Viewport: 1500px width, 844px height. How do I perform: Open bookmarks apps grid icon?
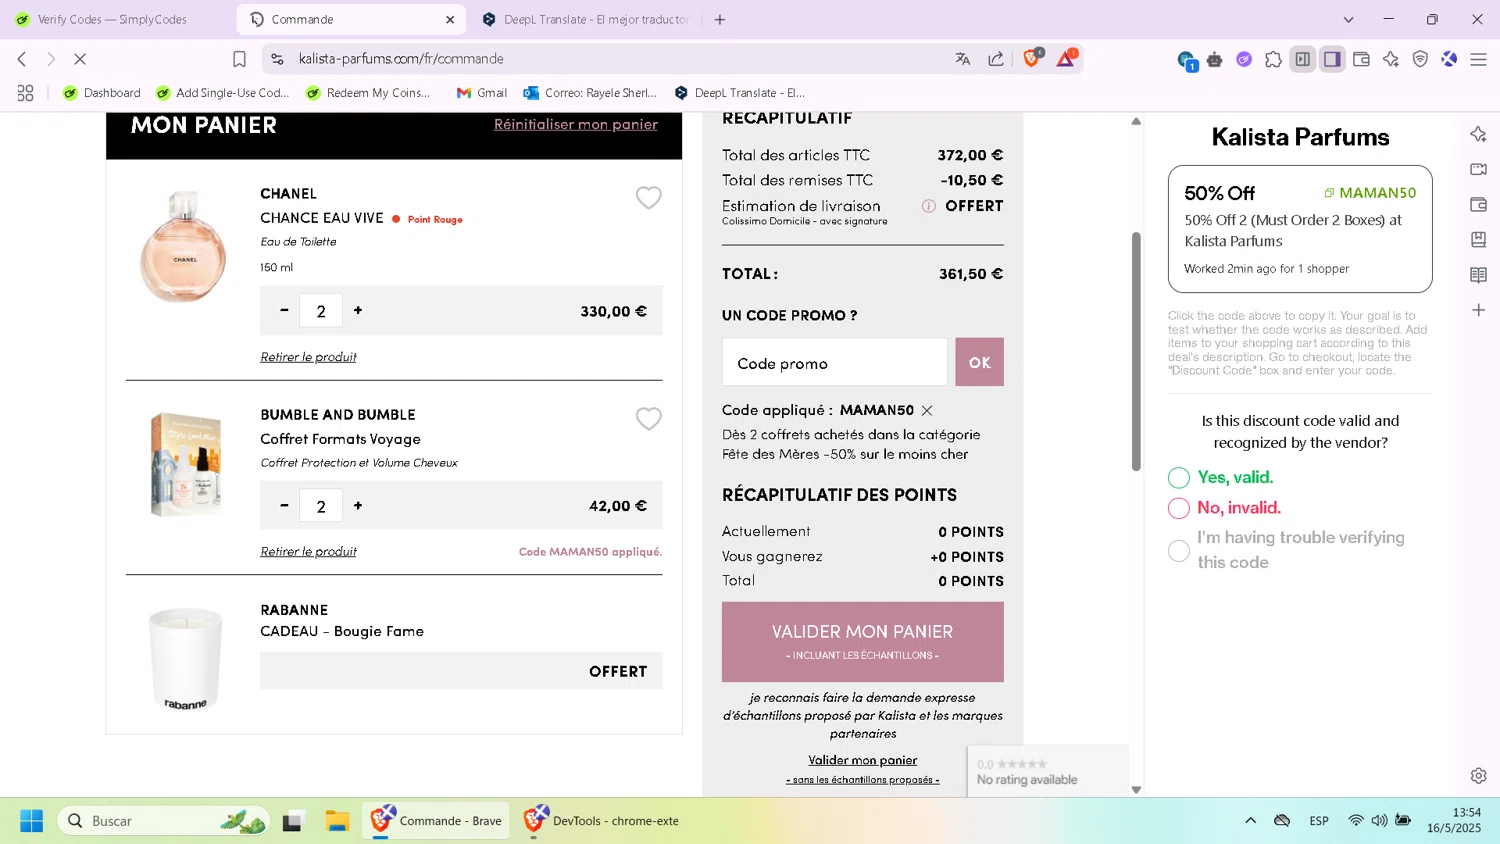(26, 93)
